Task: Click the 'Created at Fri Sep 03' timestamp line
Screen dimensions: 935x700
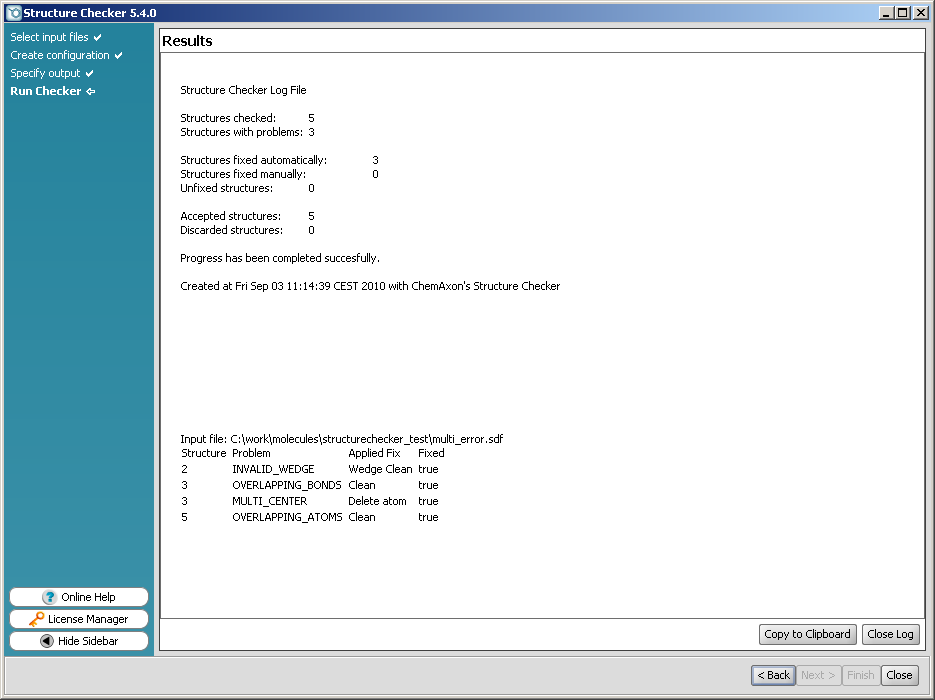Action: coord(370,286)
